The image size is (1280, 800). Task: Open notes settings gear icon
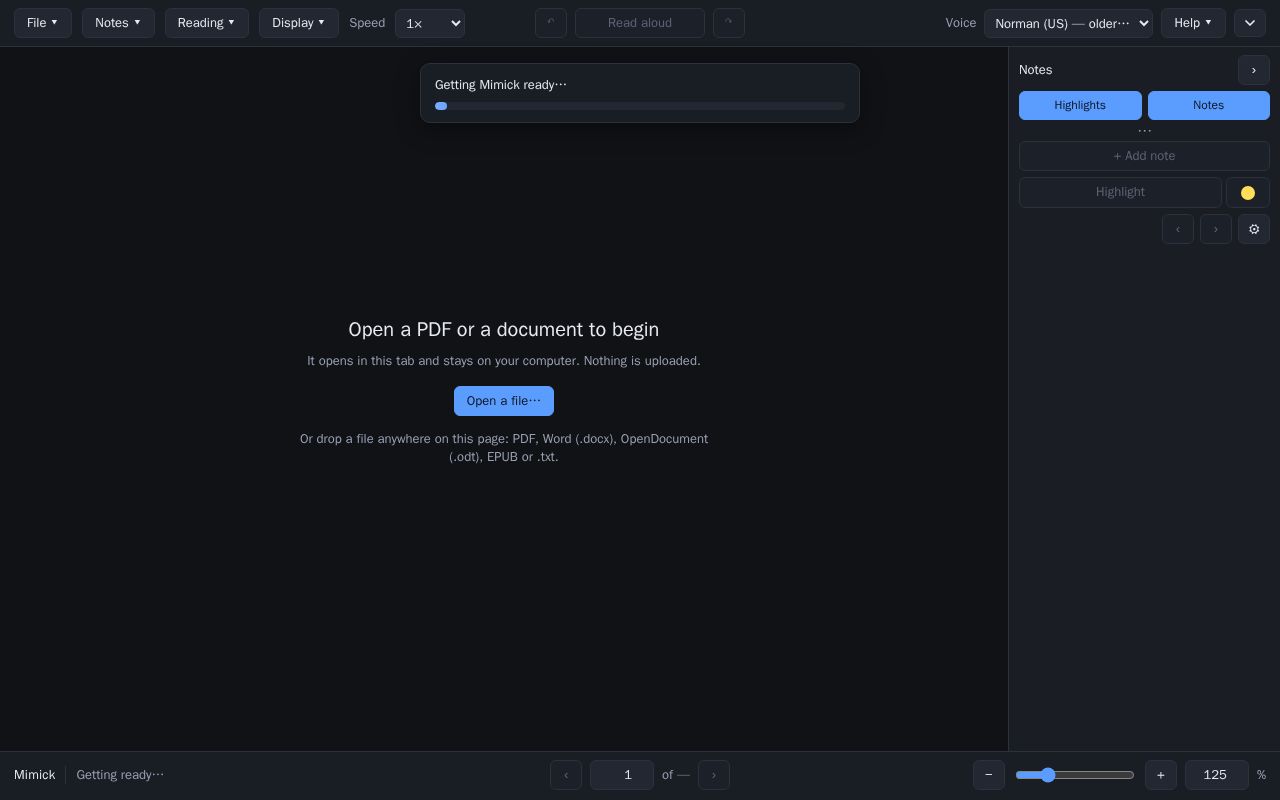coord(1254,229)
